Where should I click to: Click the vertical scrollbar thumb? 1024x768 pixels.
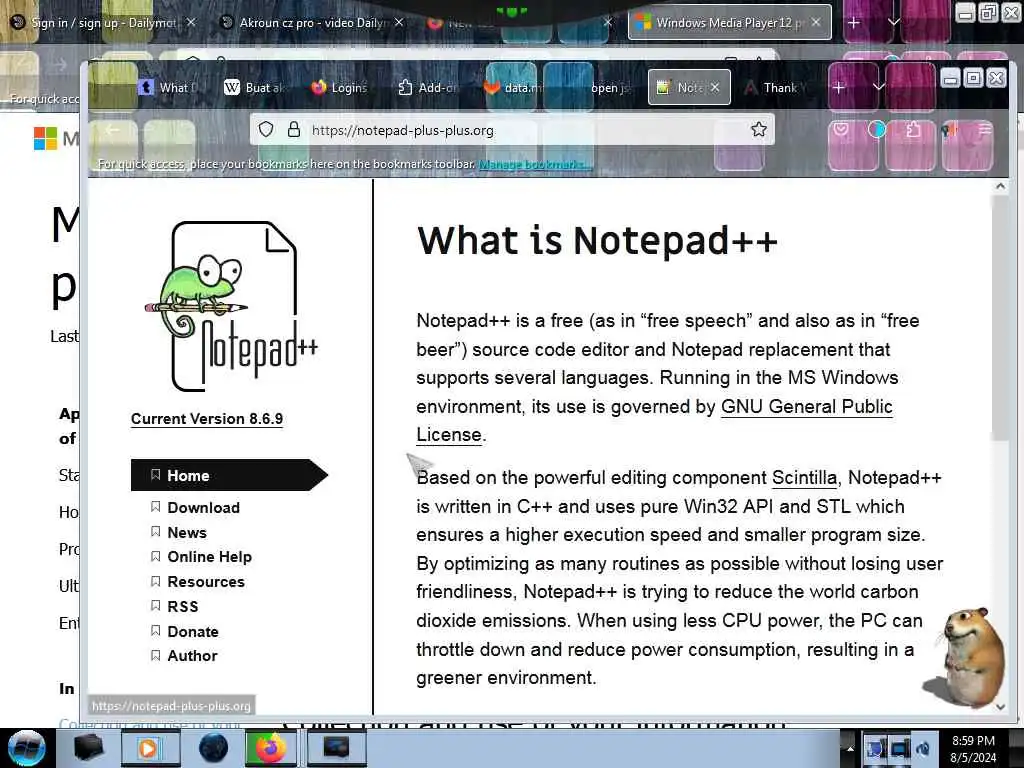1000,318
